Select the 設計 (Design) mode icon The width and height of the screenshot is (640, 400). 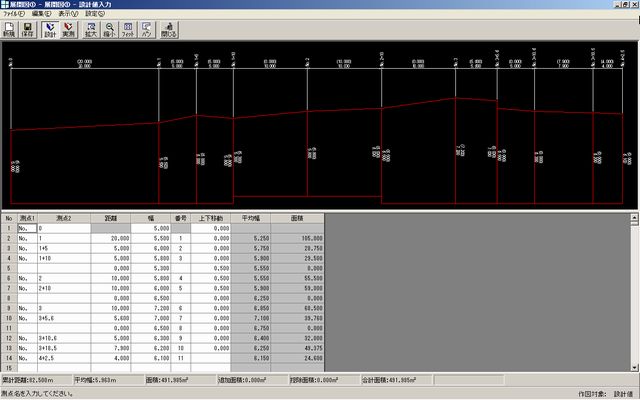(x=50, y=30)
